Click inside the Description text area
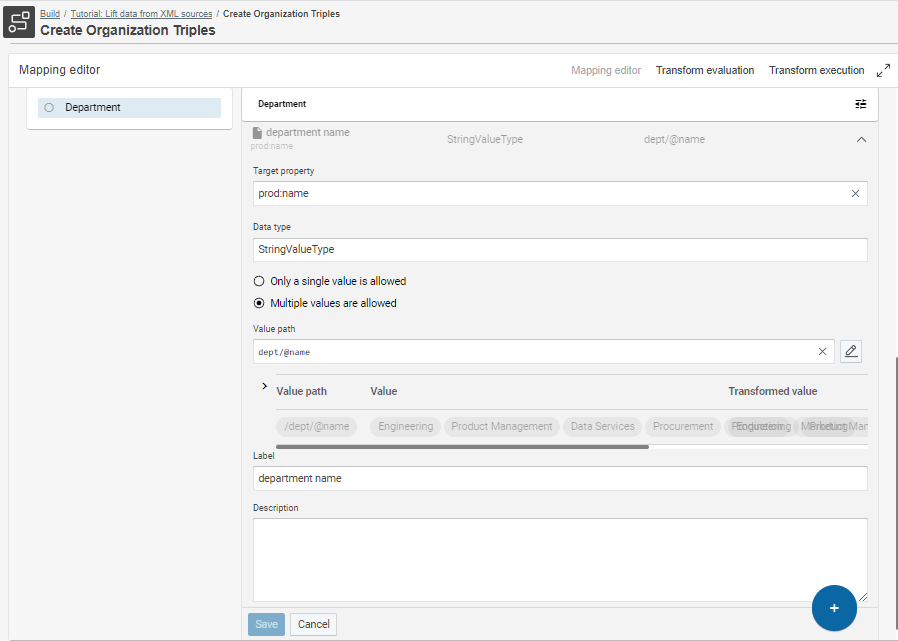Screen dimensions: 898x641 pyautogui.click(x=560, y=555)
